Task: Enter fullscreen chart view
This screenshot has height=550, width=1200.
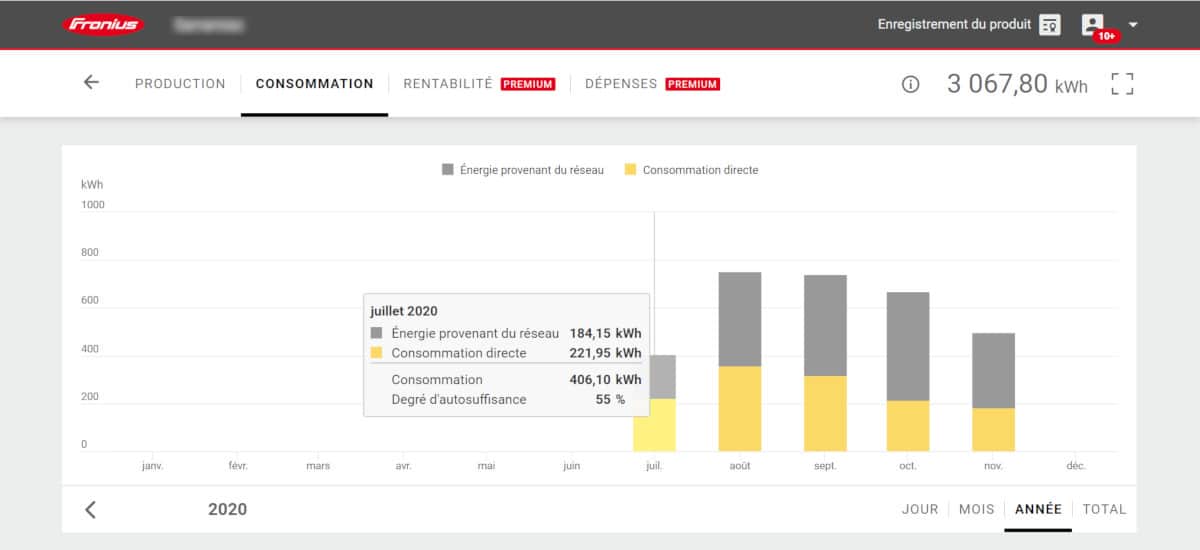Action: tap(1122, 84)
